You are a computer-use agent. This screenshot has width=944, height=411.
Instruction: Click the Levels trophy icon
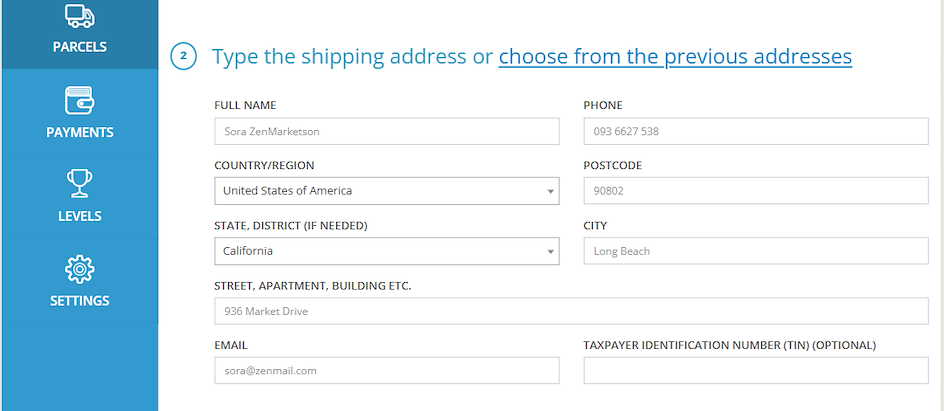tap(79, 184)
